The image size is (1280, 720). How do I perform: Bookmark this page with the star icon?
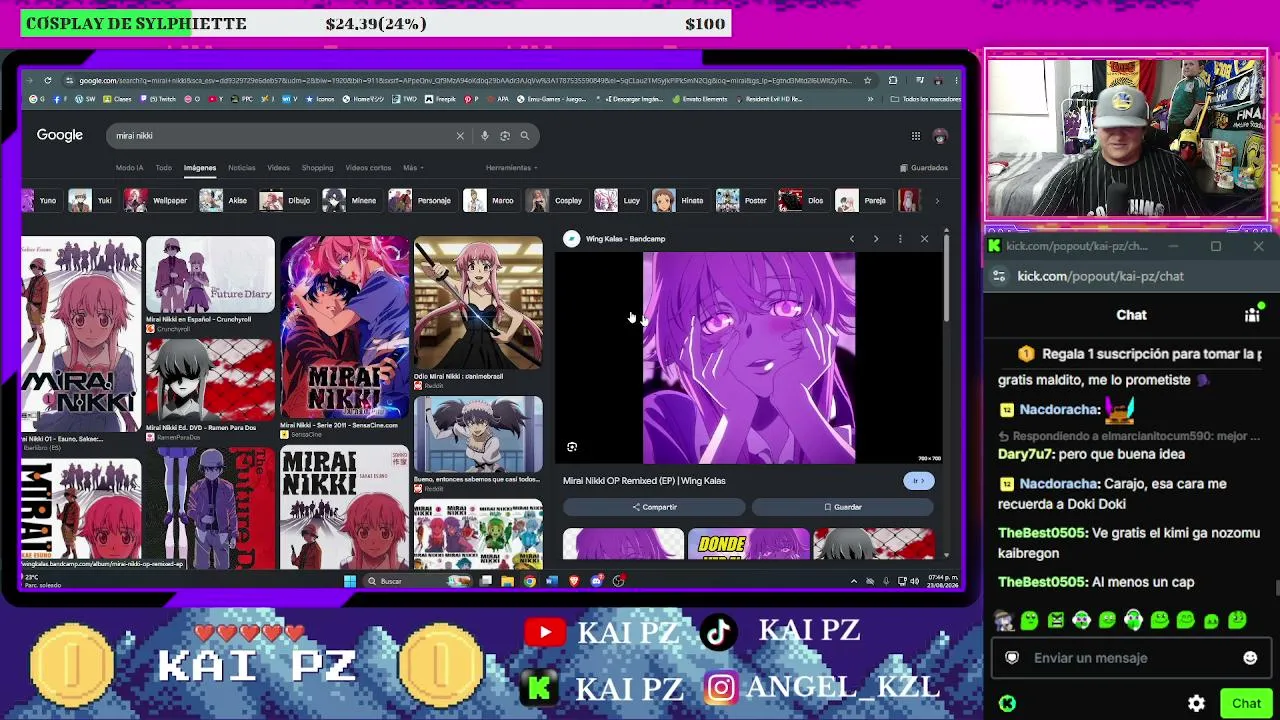[867, 80]
